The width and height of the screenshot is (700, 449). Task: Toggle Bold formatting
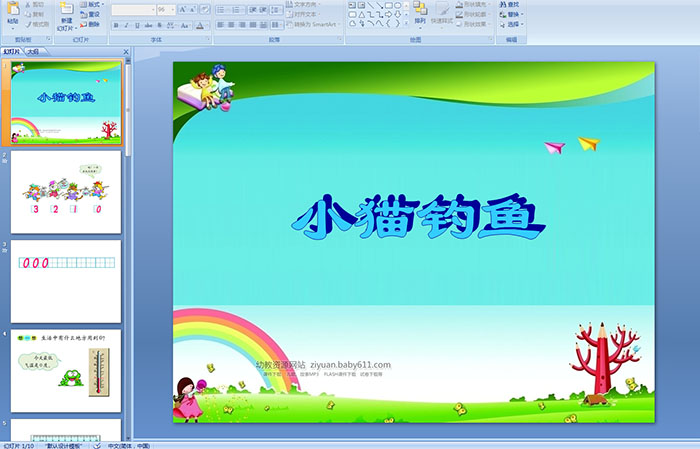point(116,25)
